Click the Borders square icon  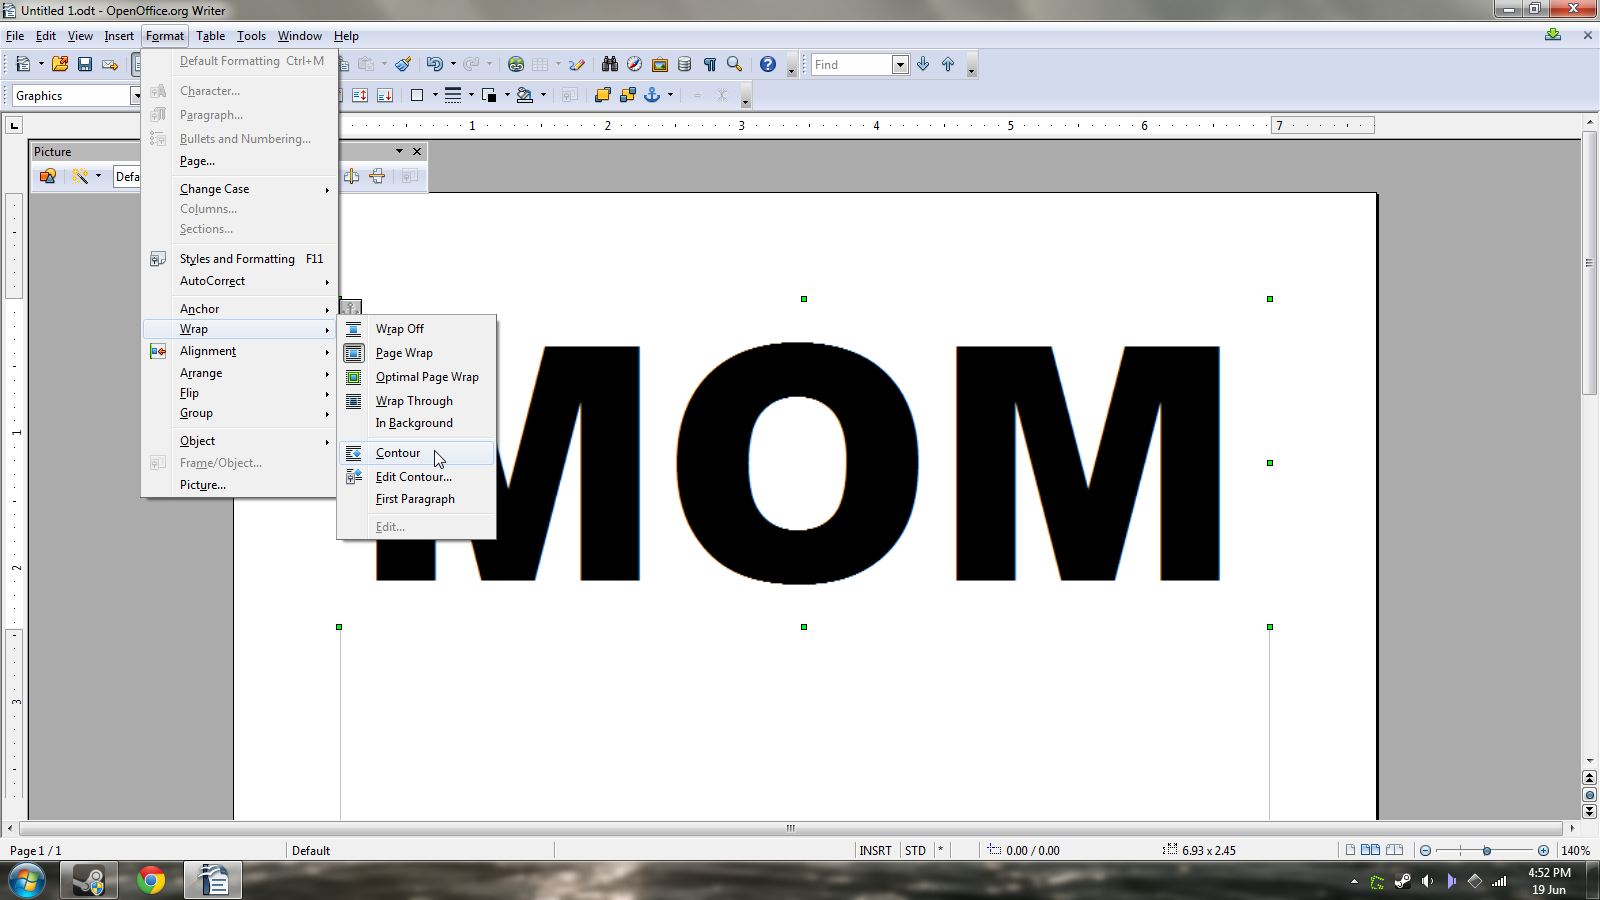(x=418, y=95)
